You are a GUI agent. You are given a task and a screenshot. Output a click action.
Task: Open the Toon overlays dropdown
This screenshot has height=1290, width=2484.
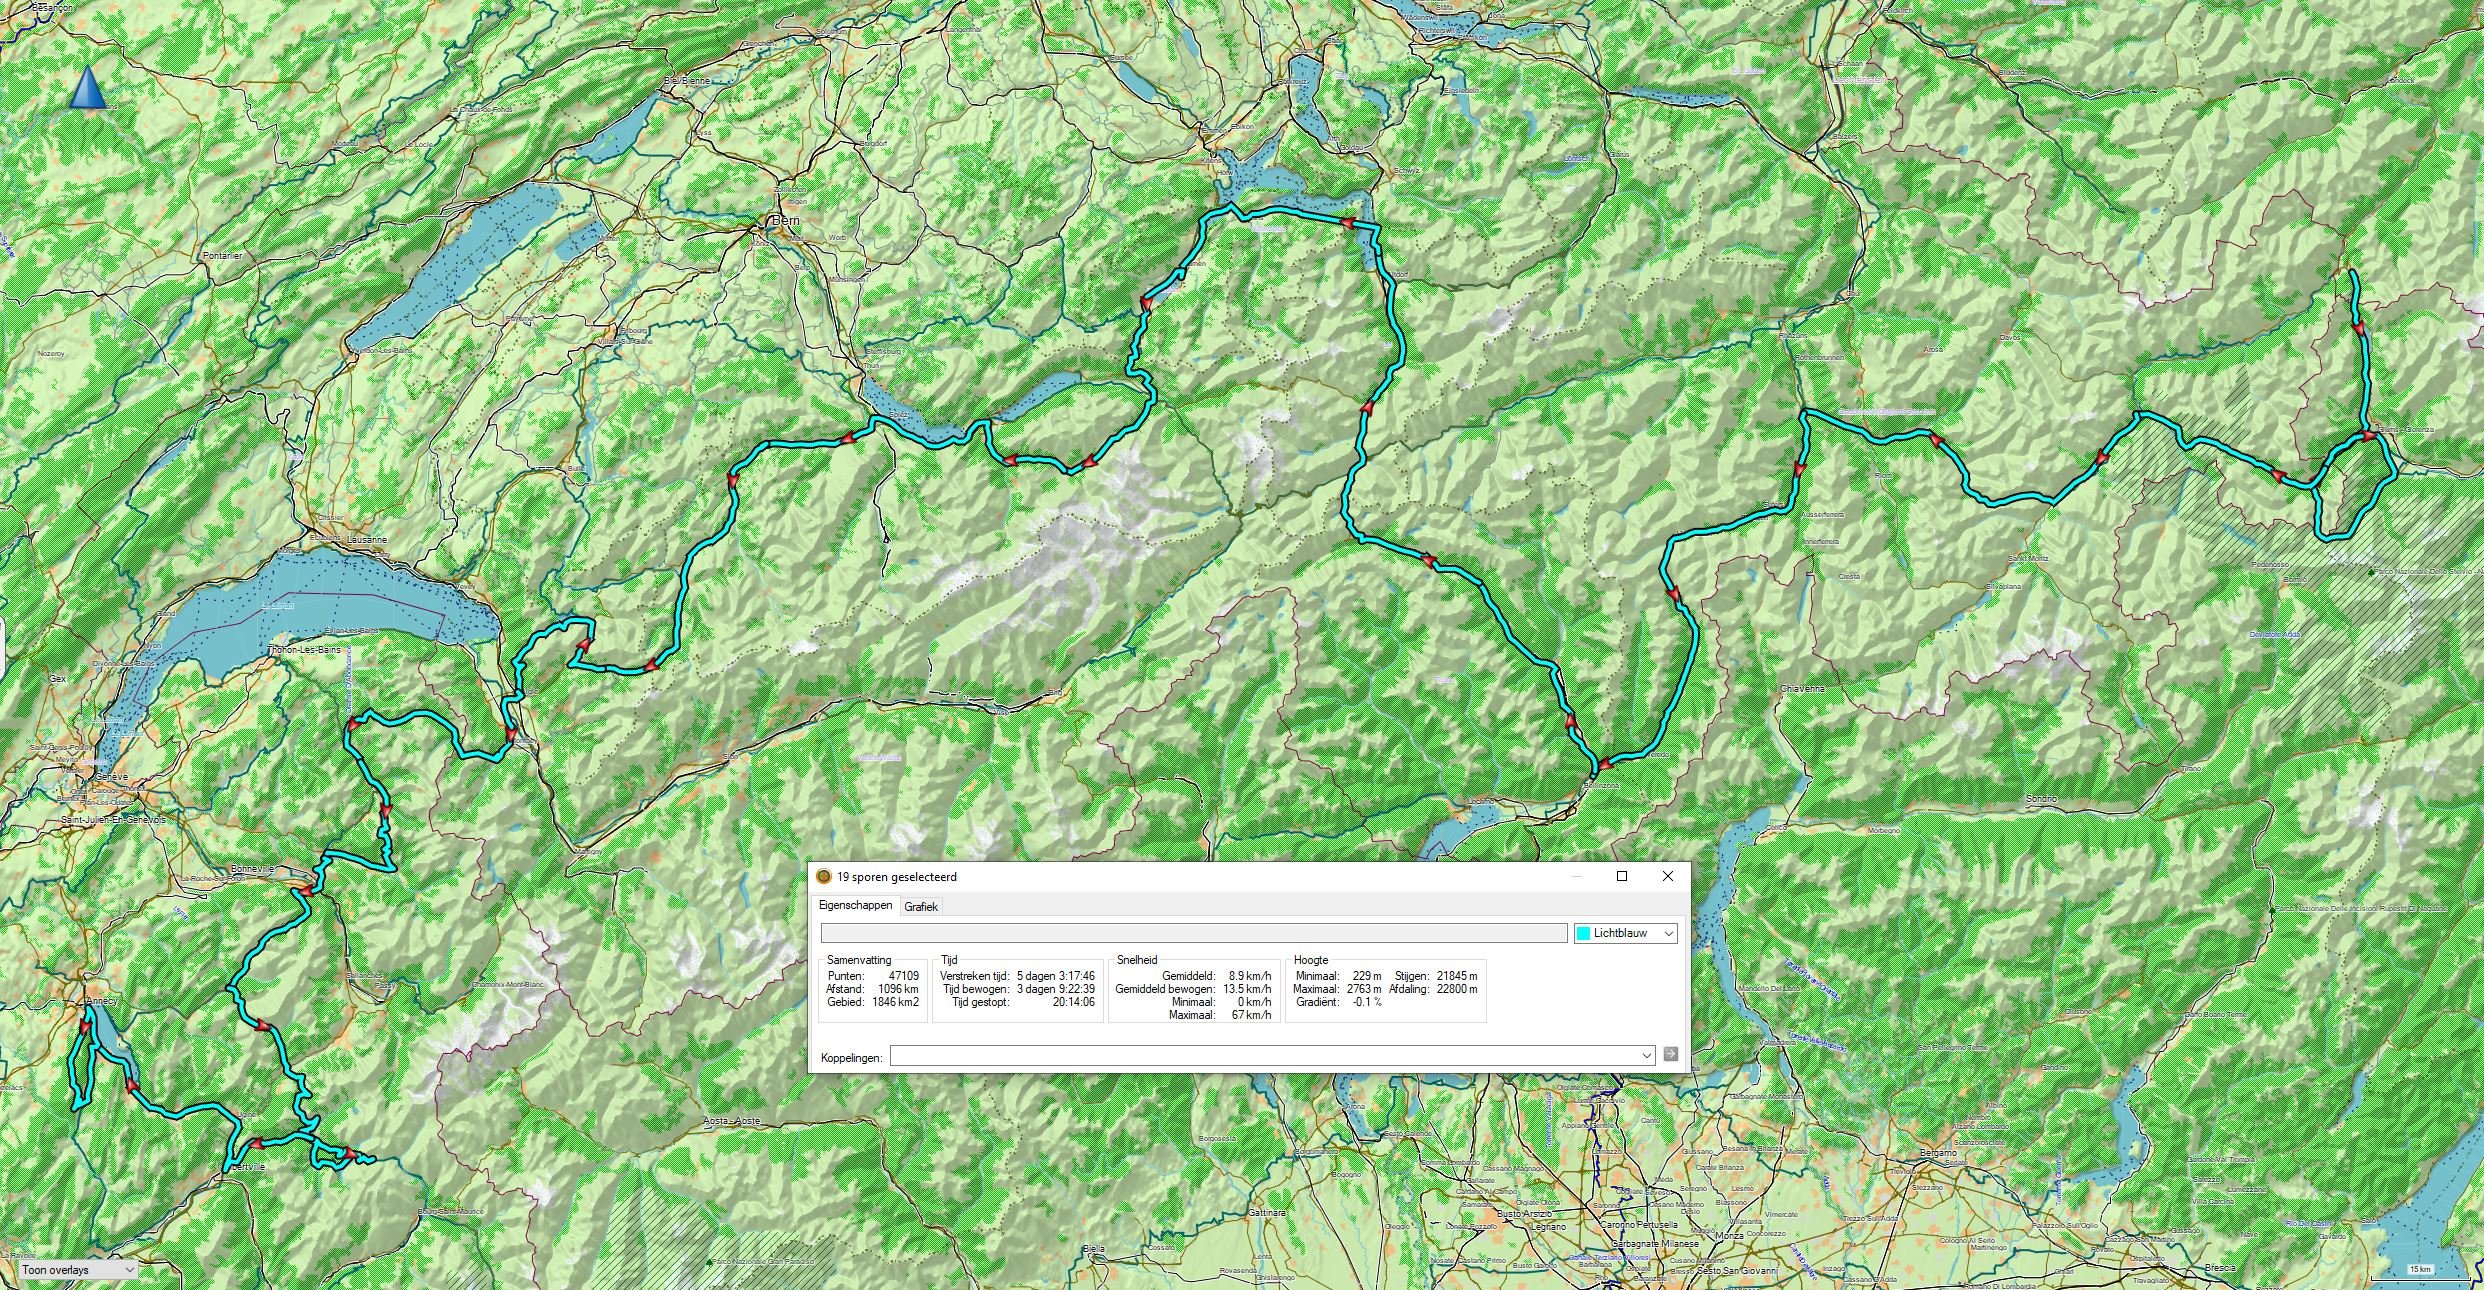[78, 1270]
